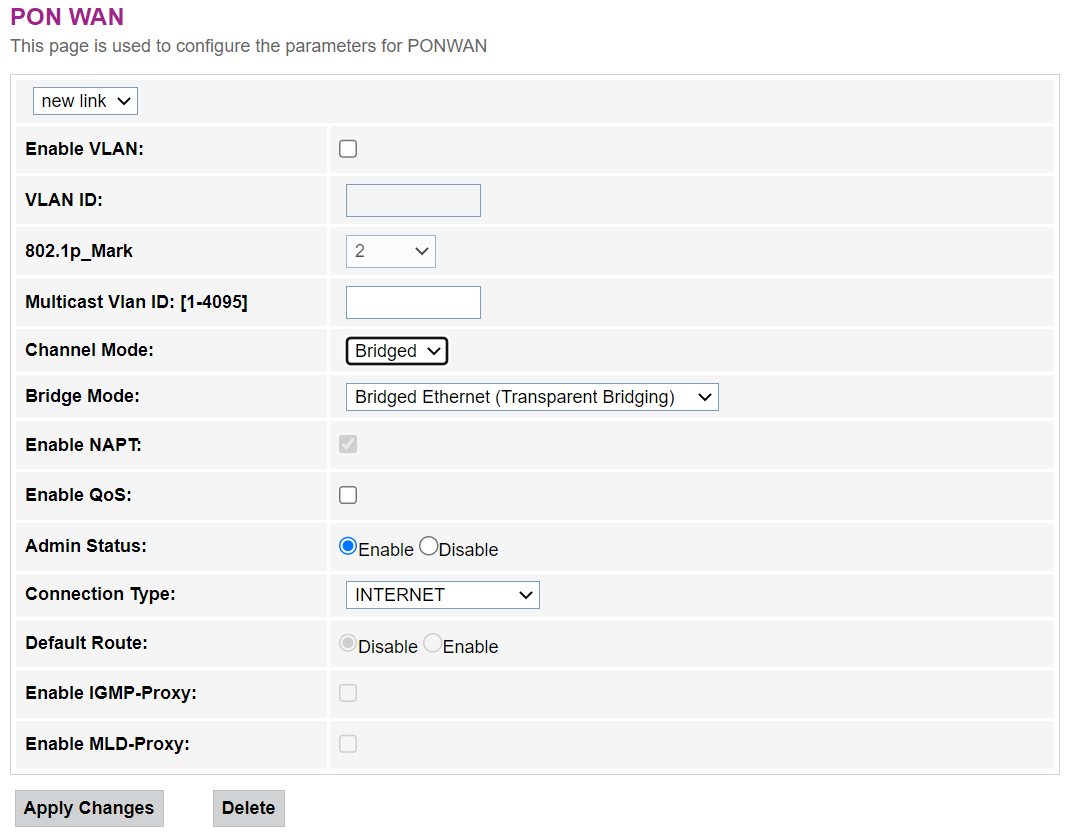The height and width of the screenshot is (834, 1067).
Task: Toggle the Enable NAPT checkbox
Action: coord(348,444)
